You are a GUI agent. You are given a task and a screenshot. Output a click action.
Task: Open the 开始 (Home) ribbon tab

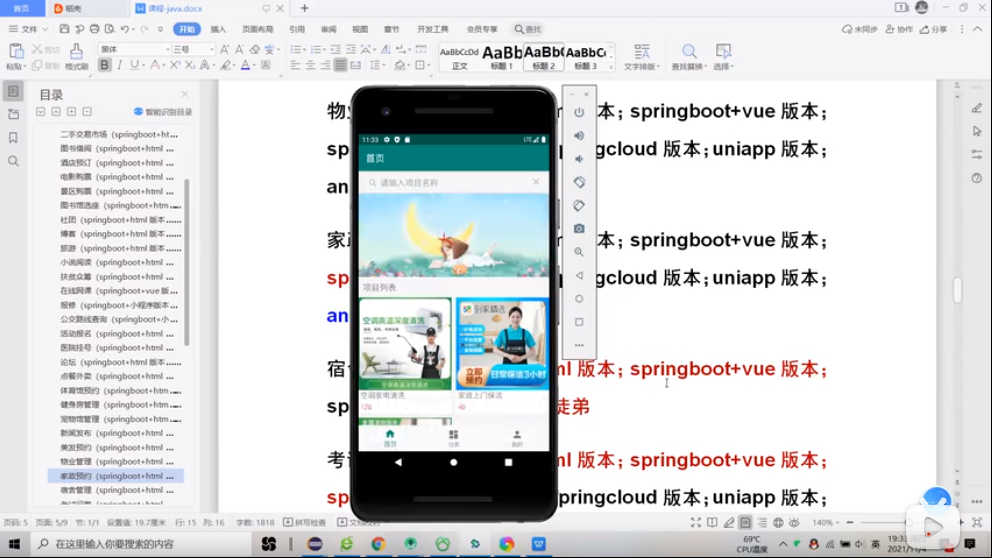[x=187, y=29]
